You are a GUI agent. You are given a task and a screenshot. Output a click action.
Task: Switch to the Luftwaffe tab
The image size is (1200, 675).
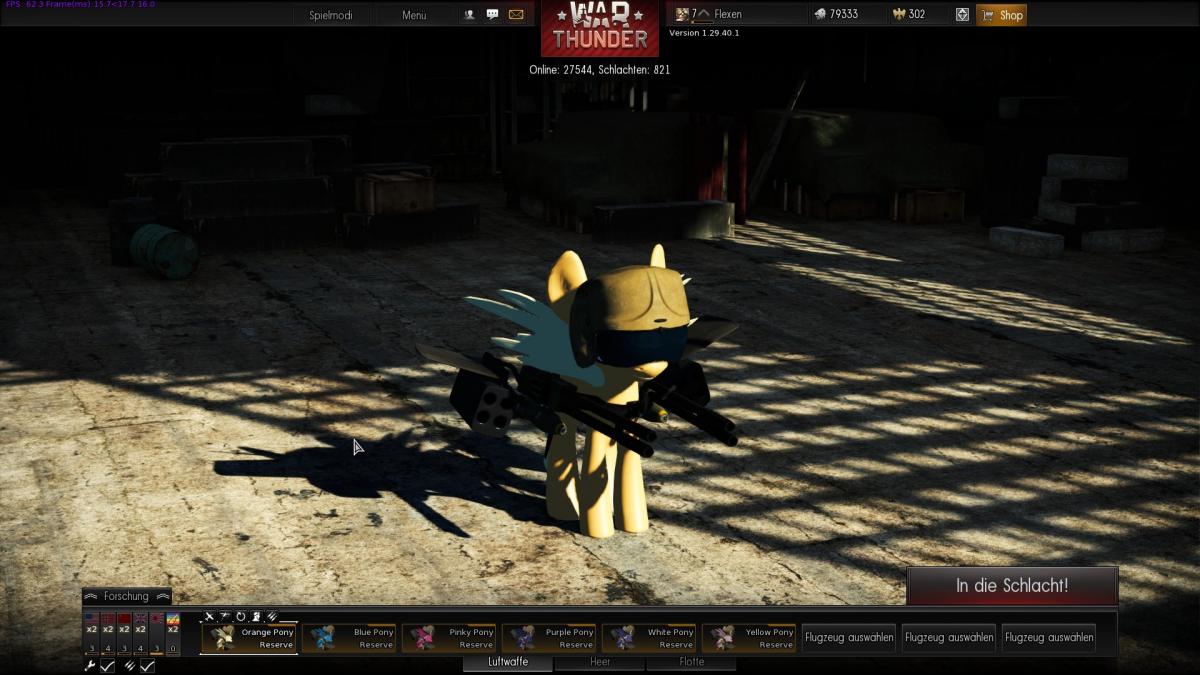point(508,662)
